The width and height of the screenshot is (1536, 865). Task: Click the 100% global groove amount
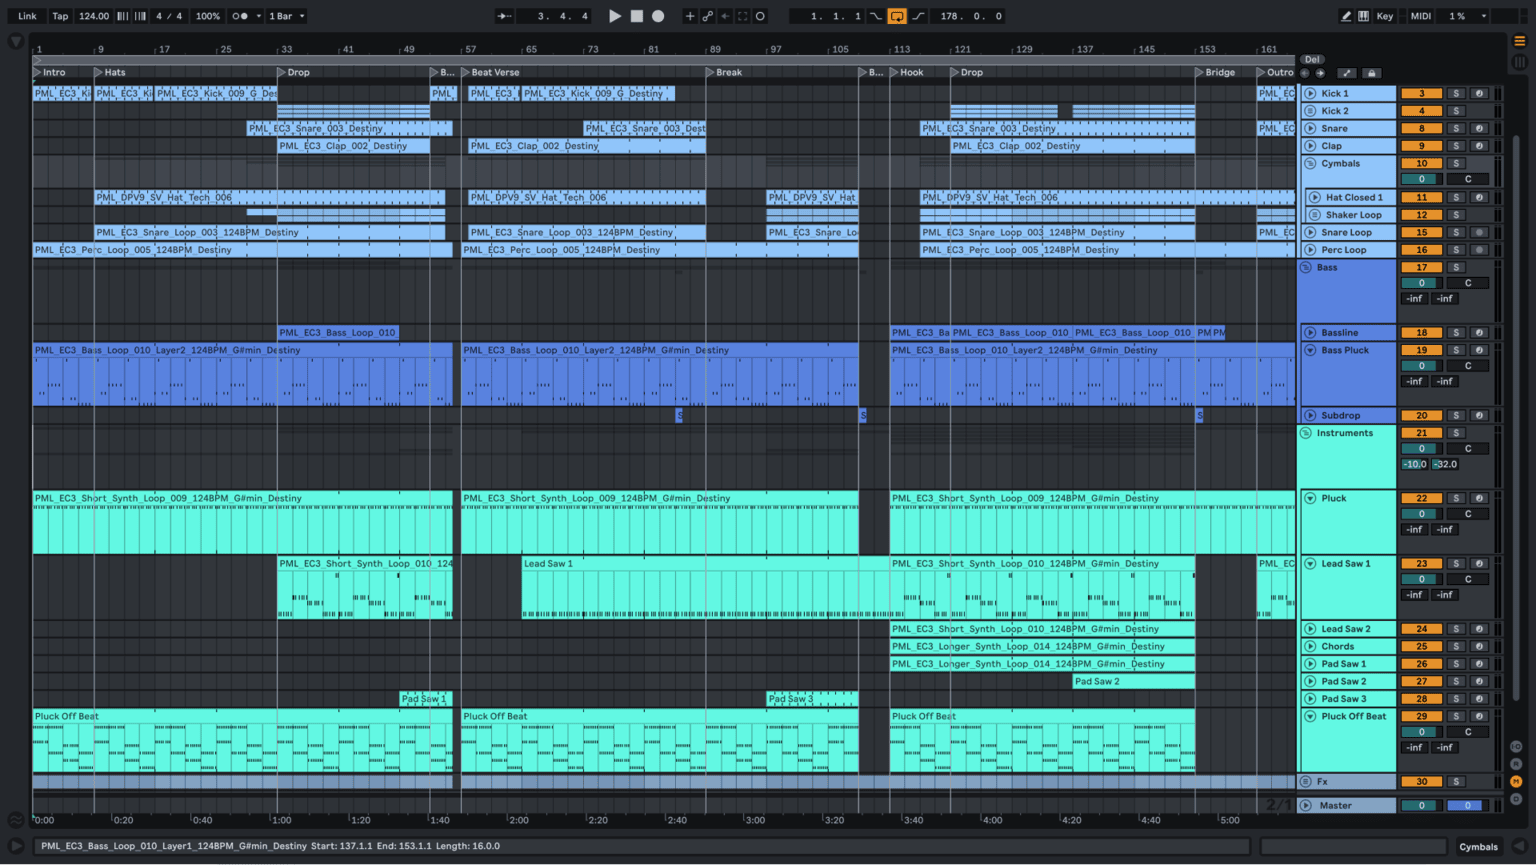point(207,16)
